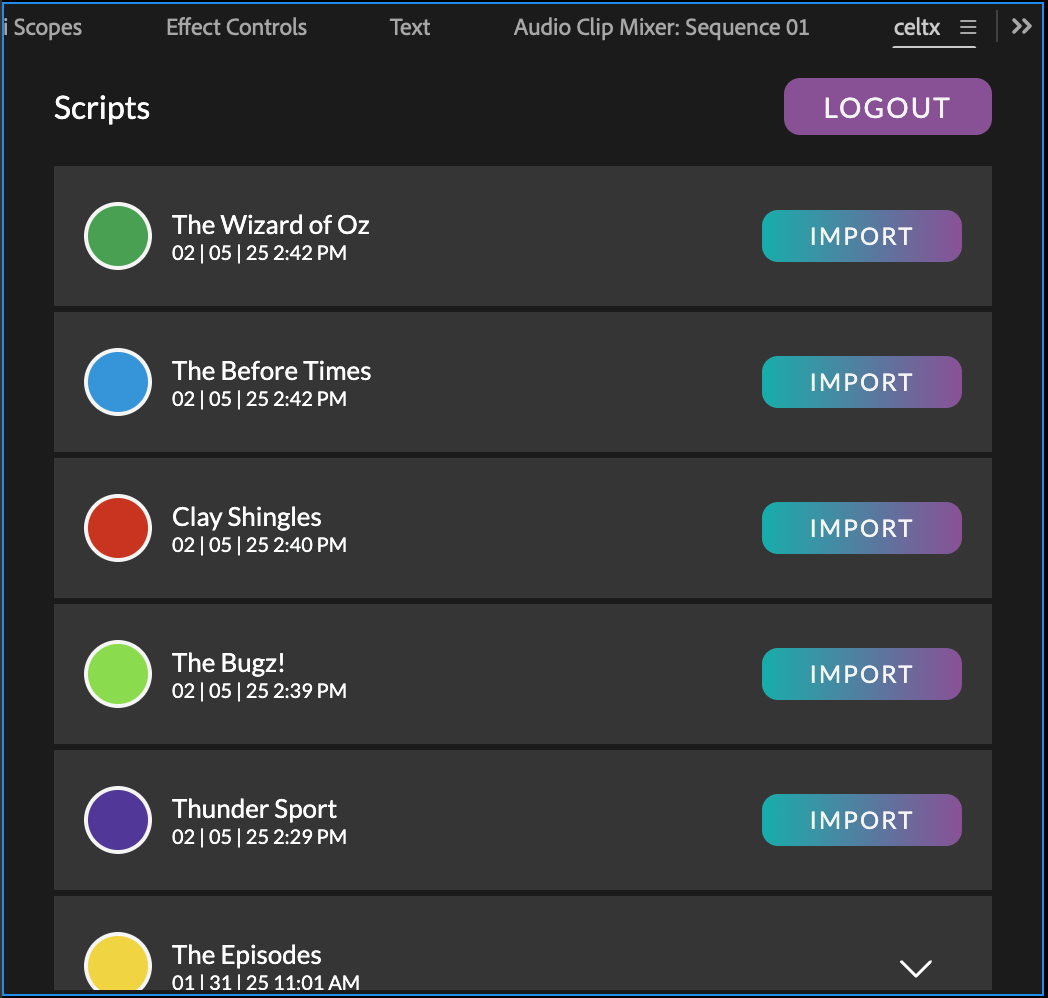Screen dimensions: 1048x998
Task: Import the Clay Shingles script
Action: 862,528
